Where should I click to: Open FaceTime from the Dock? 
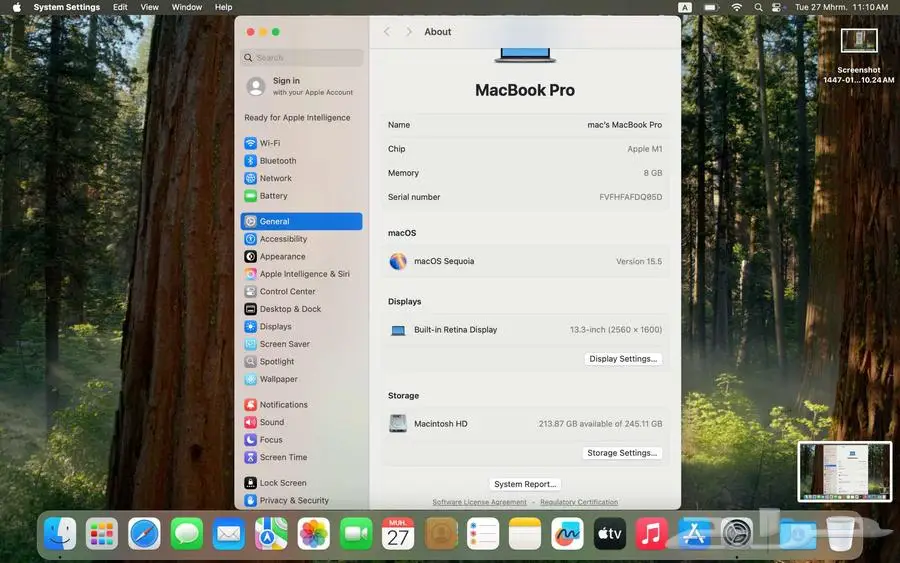pos(356,534)
